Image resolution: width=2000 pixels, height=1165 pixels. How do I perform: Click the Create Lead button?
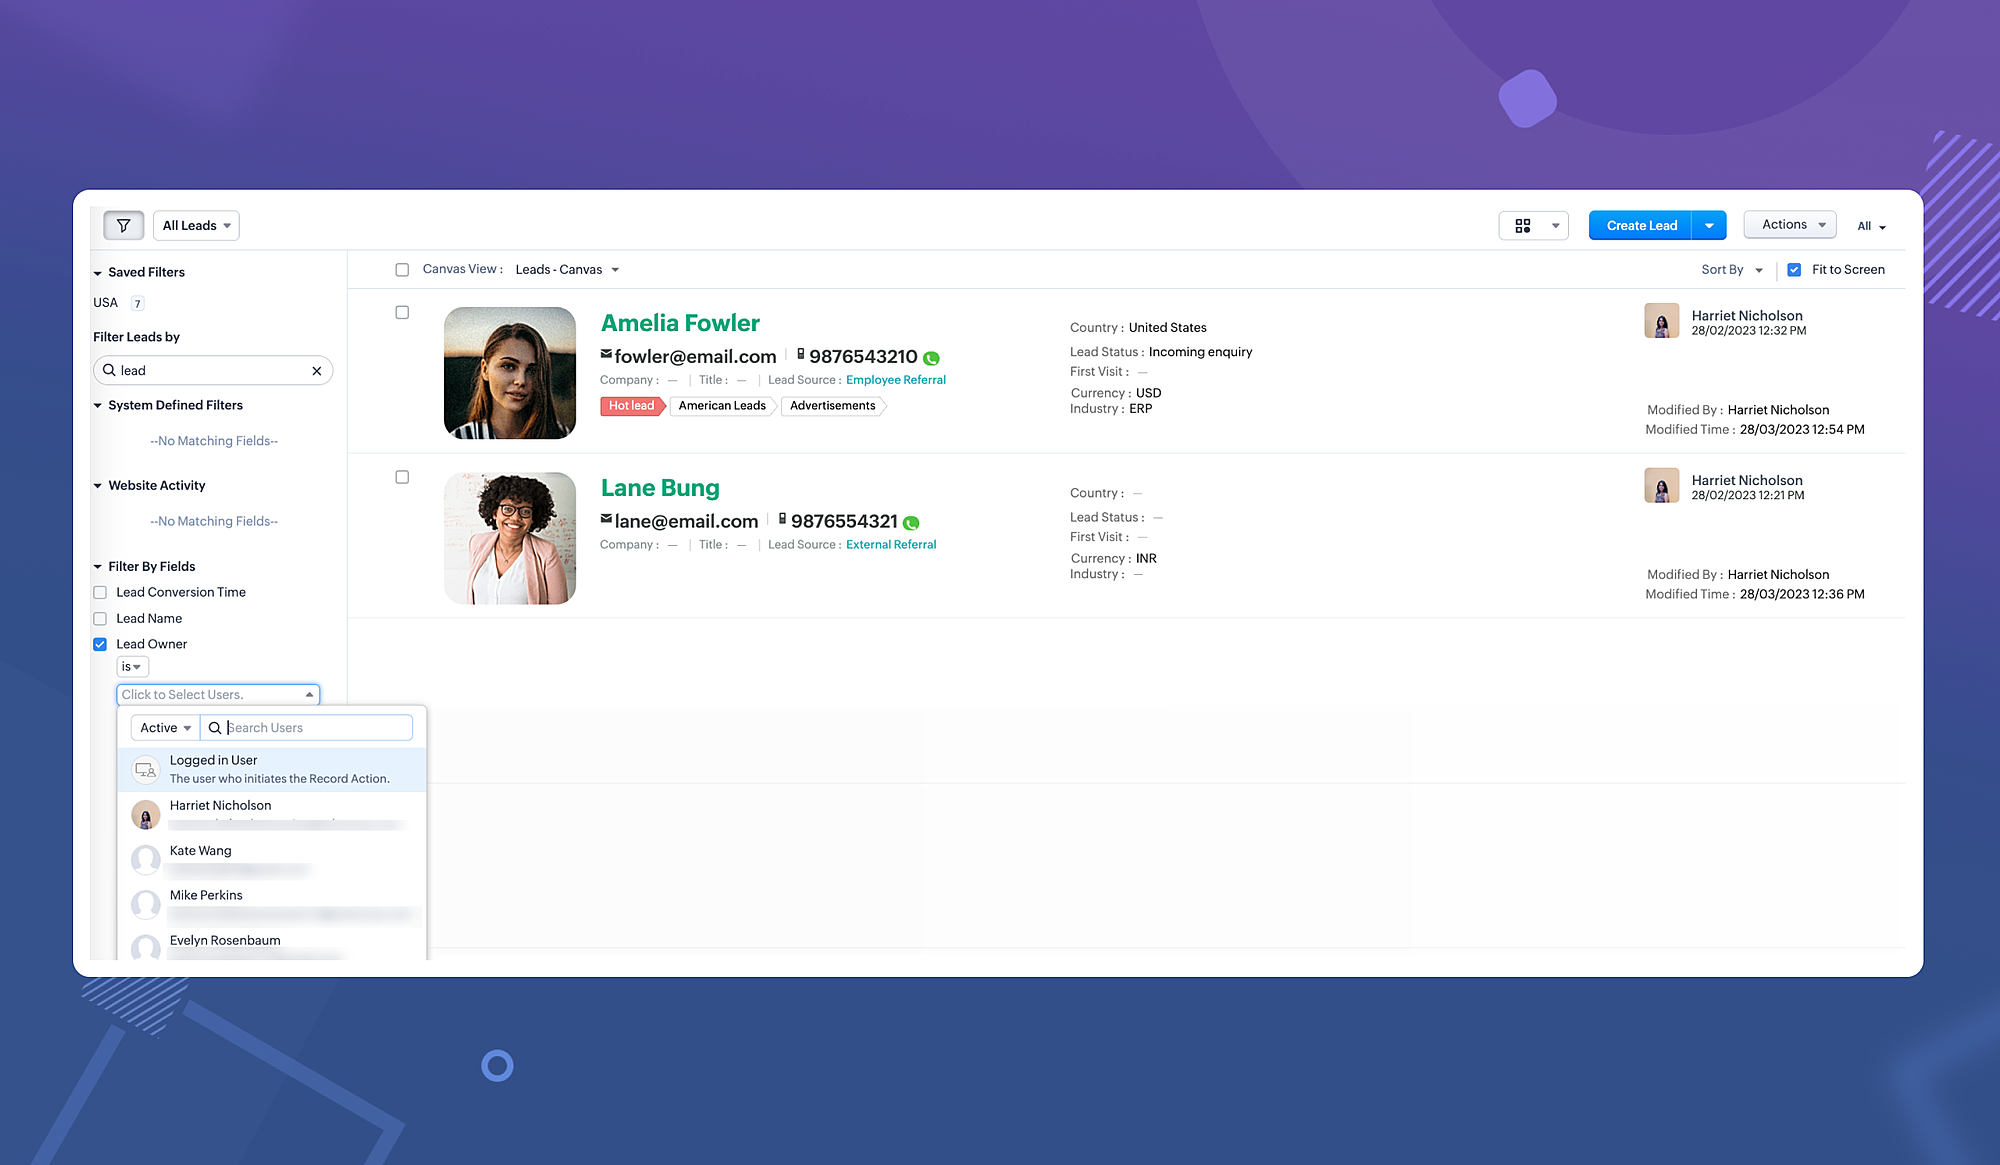1641,226
